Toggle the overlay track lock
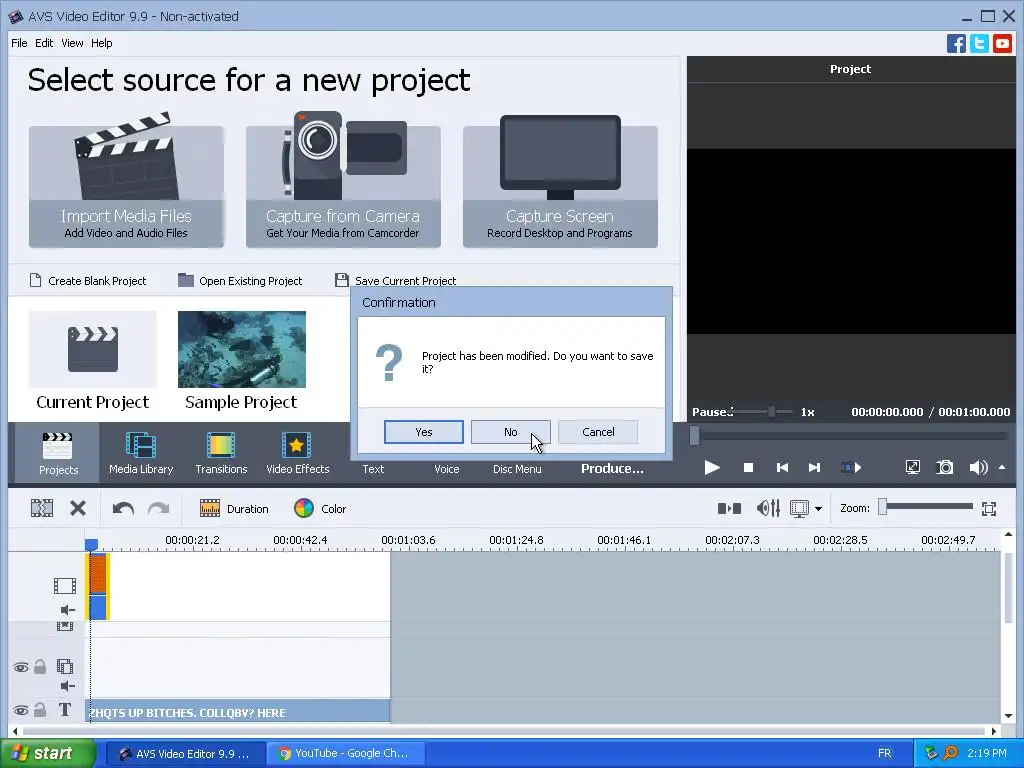The height and width of the screenshot is (768, 1024). tap(40, 667)
